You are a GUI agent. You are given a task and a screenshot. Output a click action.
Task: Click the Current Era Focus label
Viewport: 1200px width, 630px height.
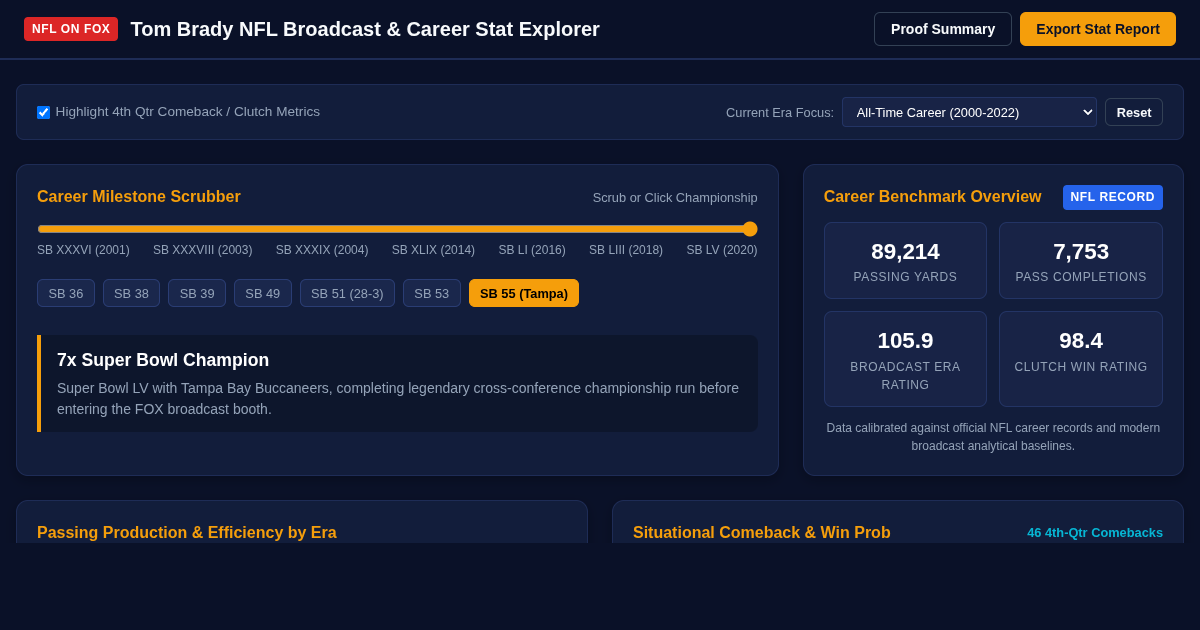(780, 112)
